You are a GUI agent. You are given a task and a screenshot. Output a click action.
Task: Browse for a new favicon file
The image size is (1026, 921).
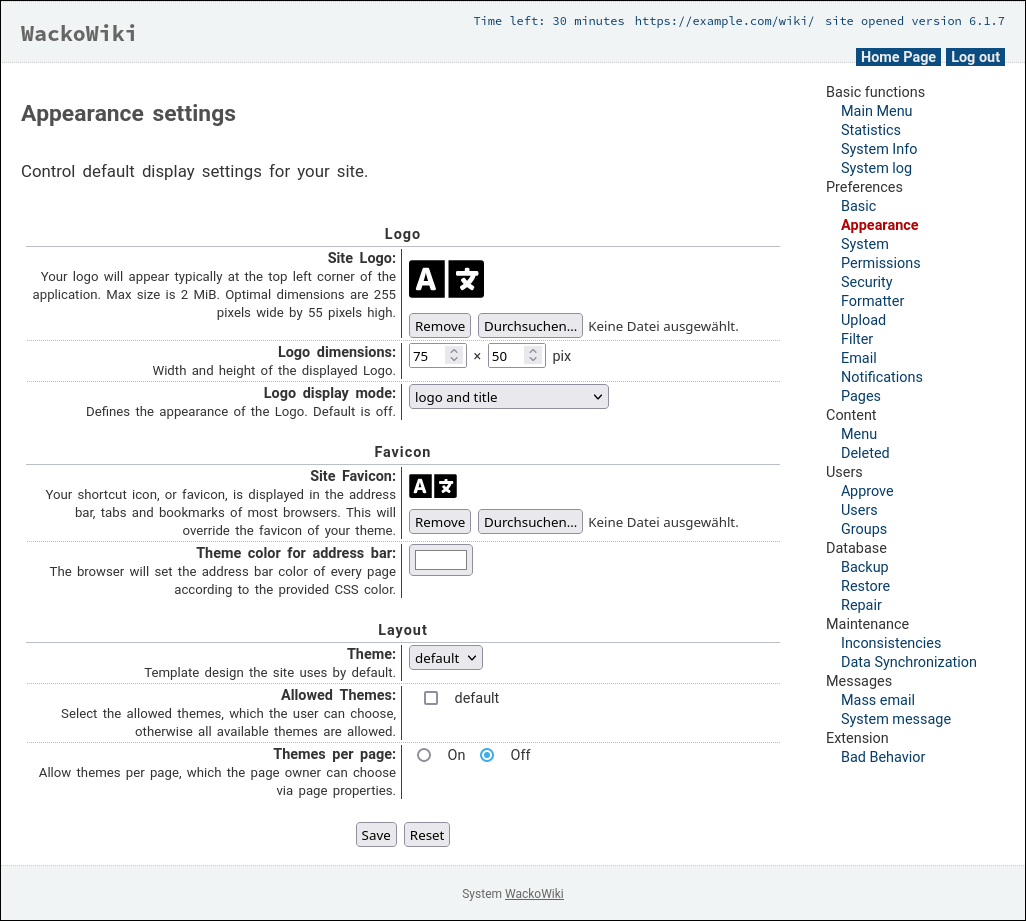(x=530, y=521)
